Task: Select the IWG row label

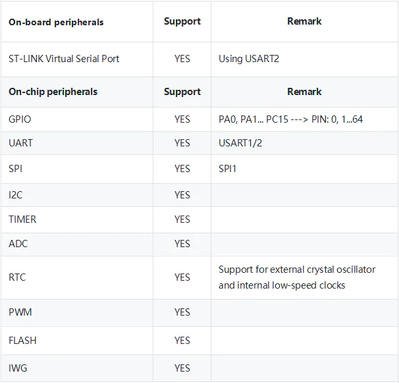Action: point(18,368)
